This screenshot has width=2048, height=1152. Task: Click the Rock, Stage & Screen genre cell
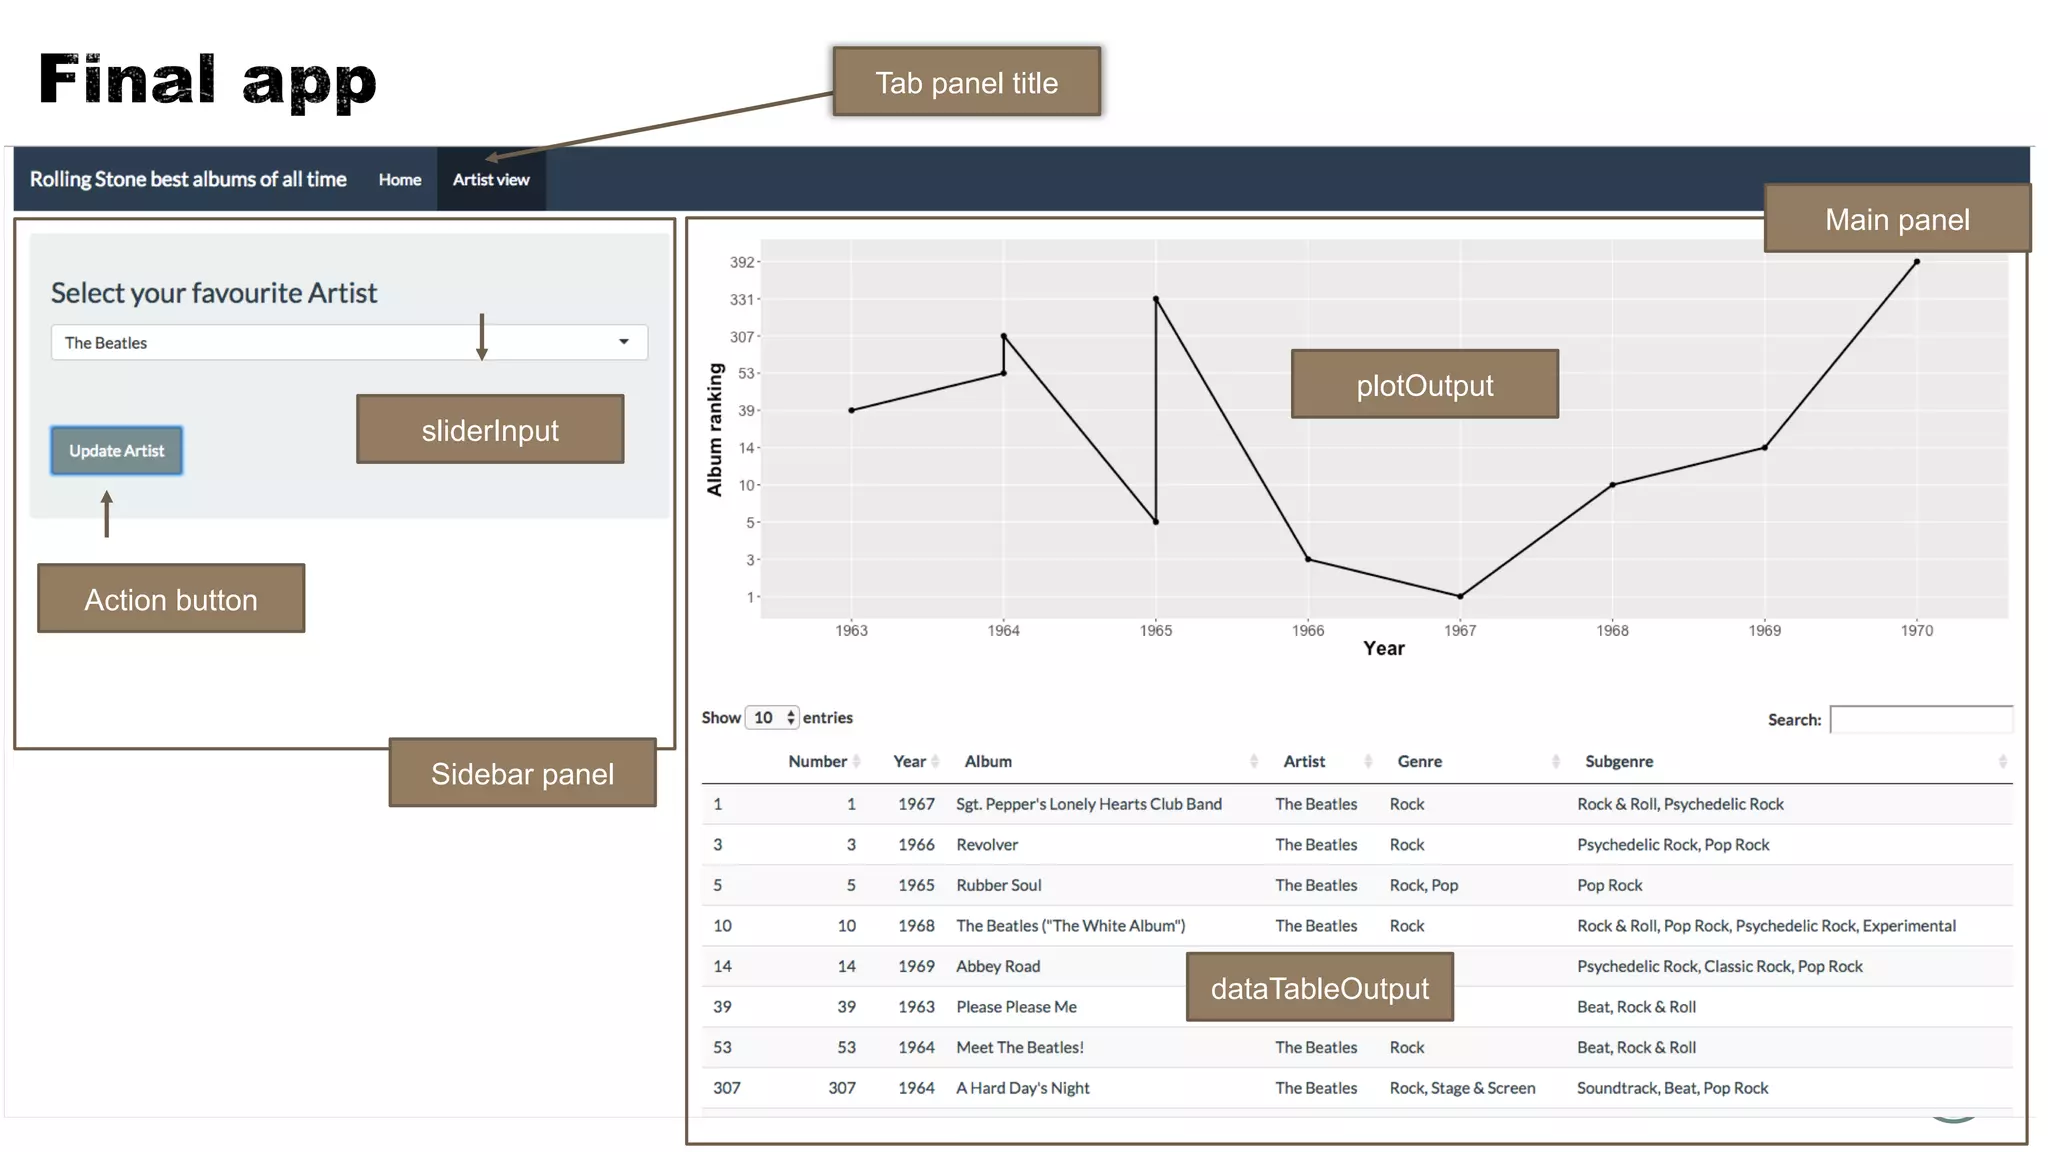[1462, 1088]
